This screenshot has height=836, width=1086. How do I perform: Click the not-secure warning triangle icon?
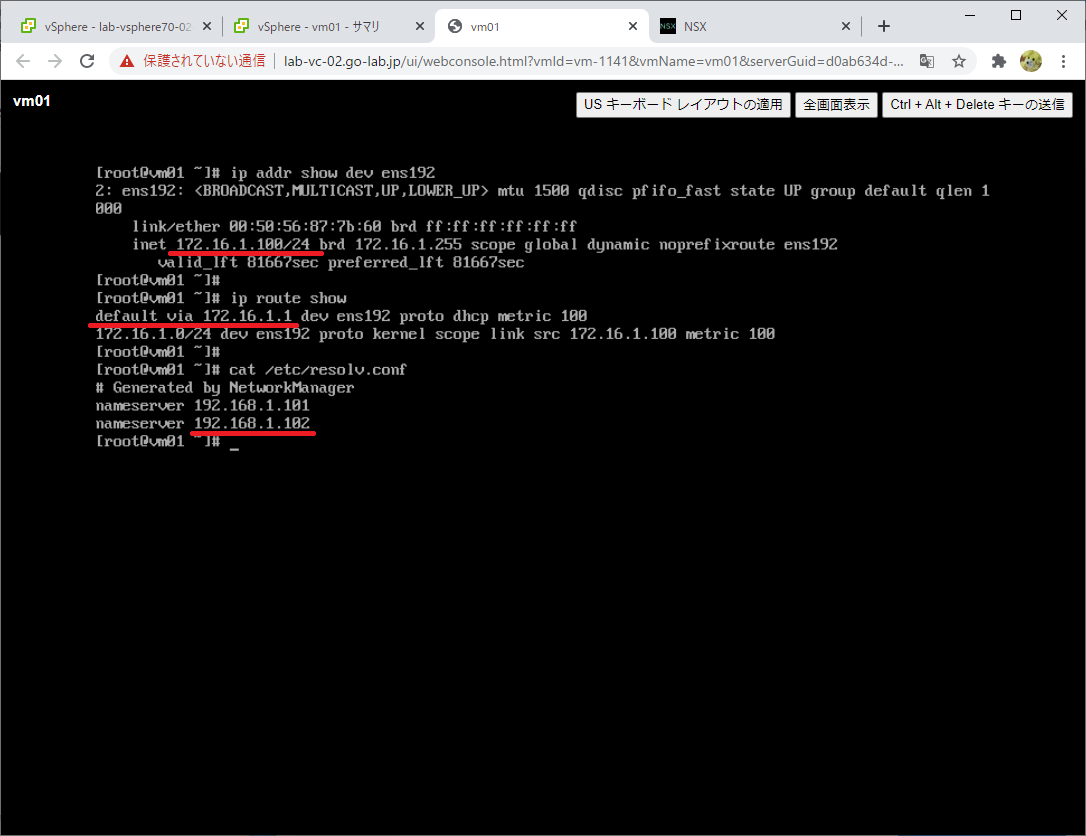127,62
